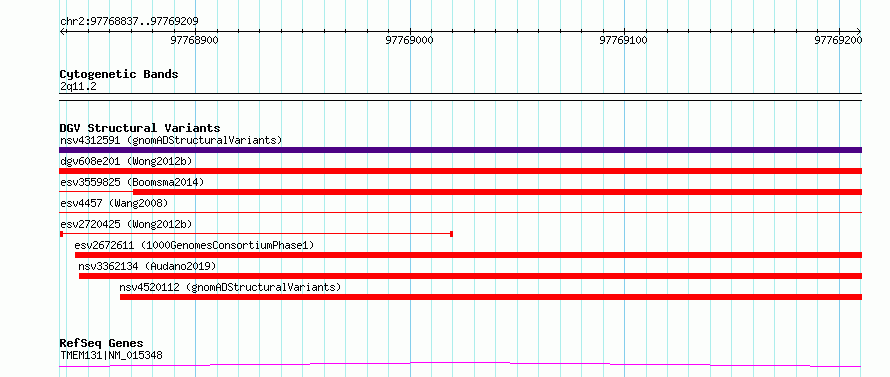Image resolution: width=890 pixels, height=377 pixels.
Task: Click variant label esv4457 (Wang2008)
Action: tap(114, 203)
